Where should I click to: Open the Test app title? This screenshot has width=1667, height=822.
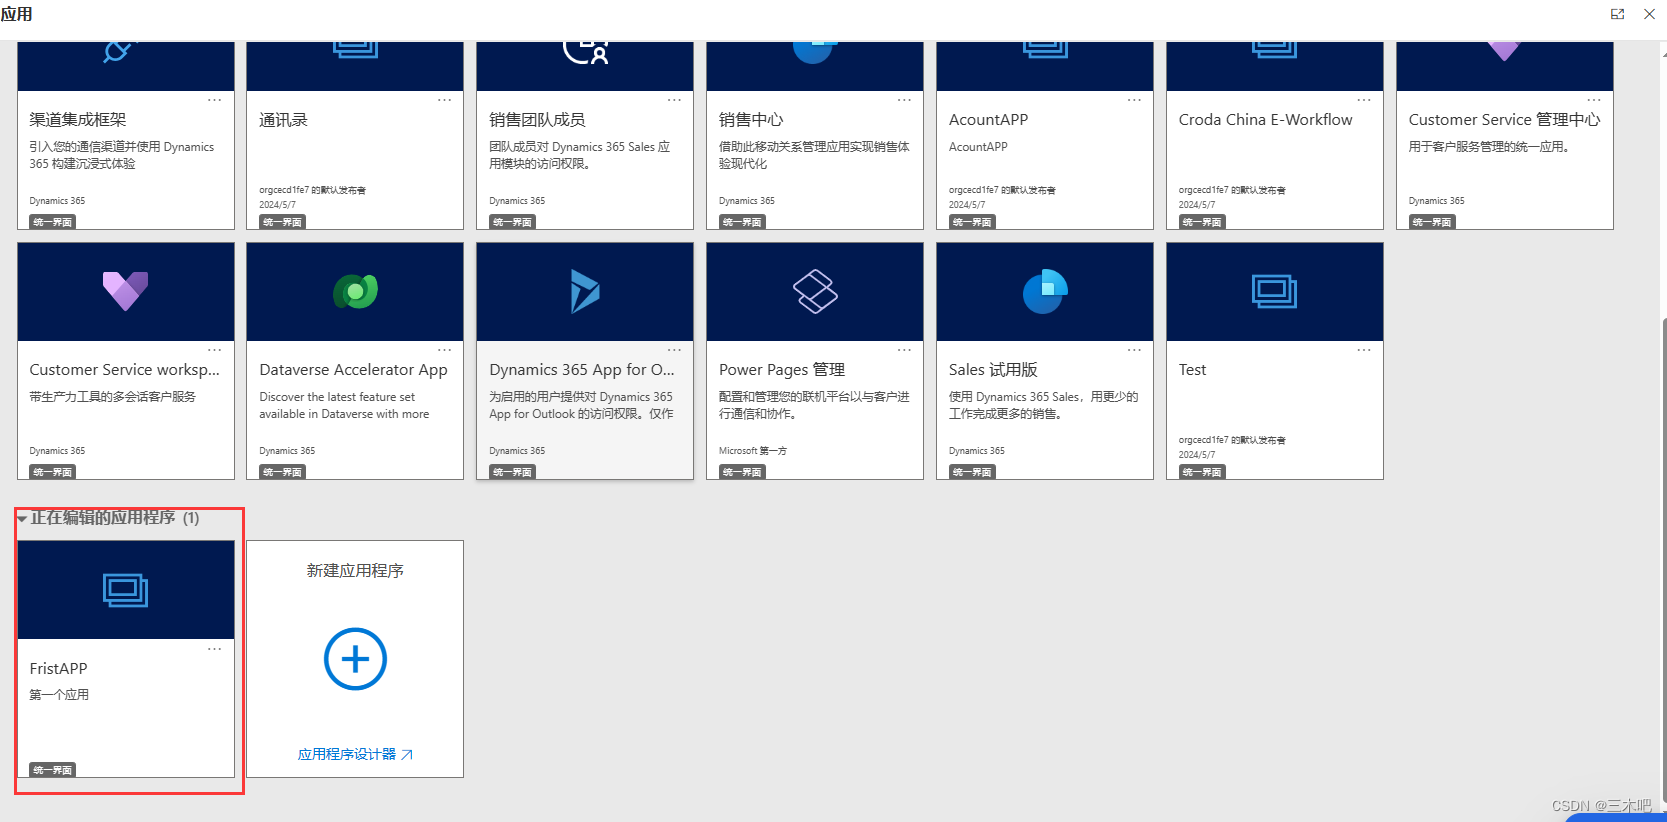click(x=1192, y=369)
